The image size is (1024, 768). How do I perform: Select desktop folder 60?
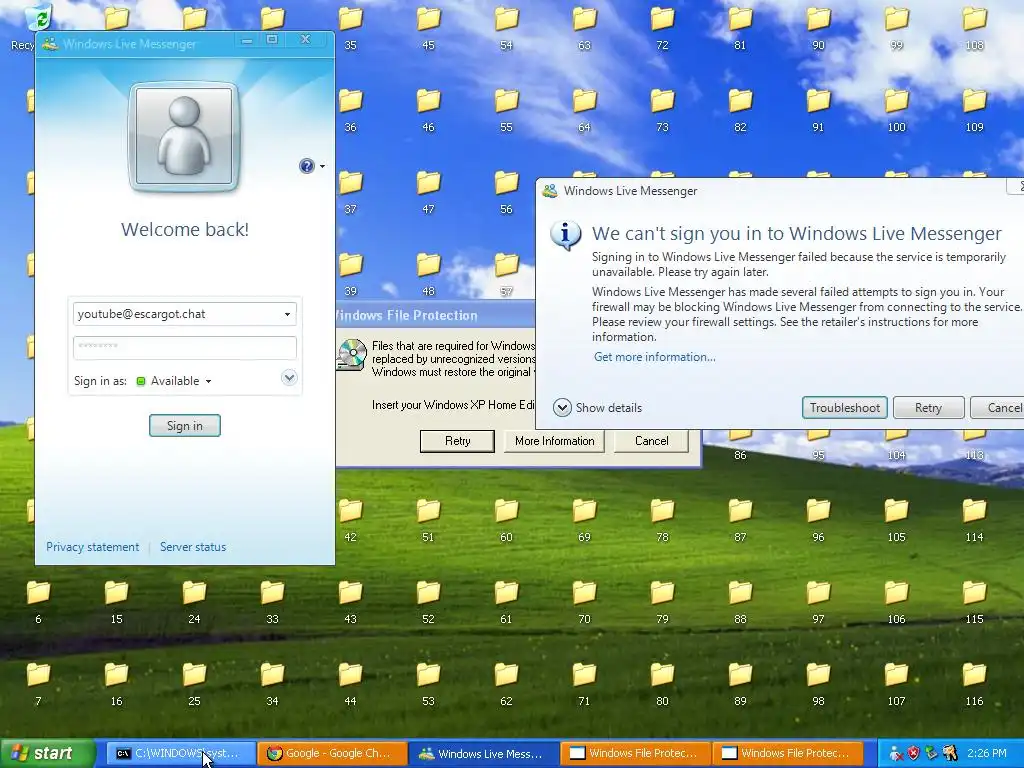[x=506, y=520]
